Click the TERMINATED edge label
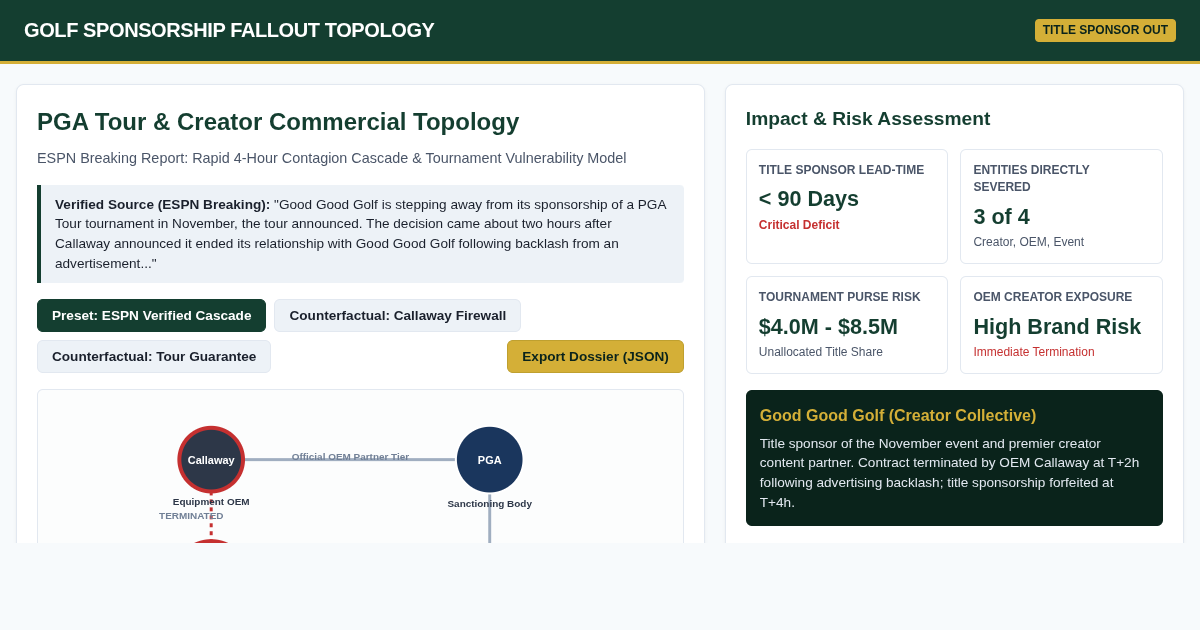The image size is (1200, 630). (191, 516)
